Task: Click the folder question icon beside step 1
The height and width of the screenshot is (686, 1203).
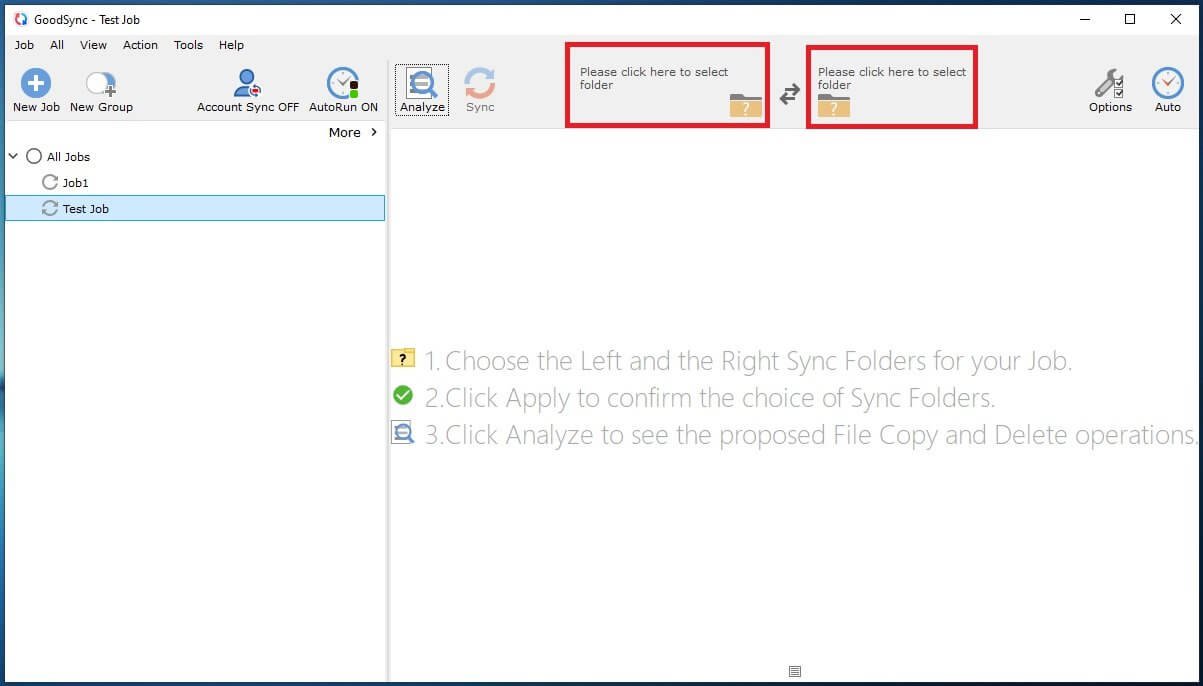Action: point(403,358)
